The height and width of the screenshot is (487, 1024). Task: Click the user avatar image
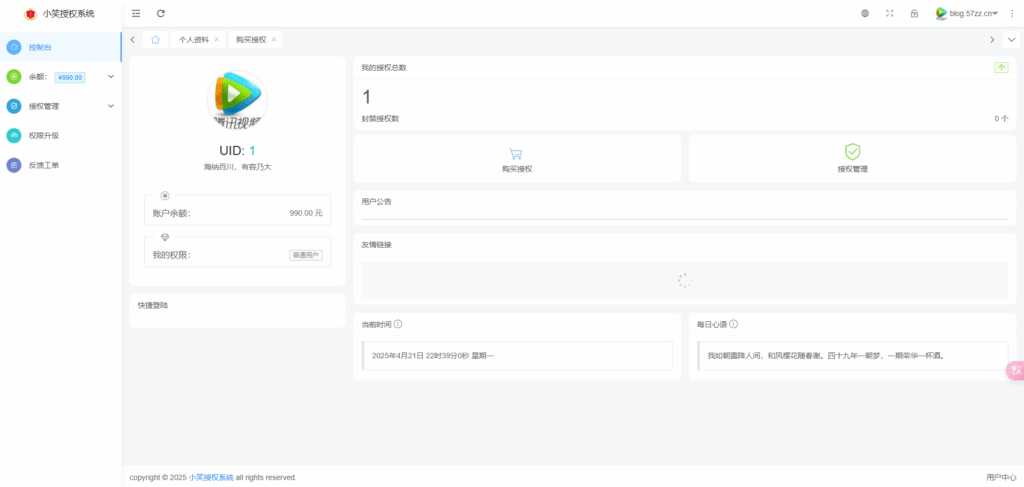pyautogui.click(x=237, y=99)
